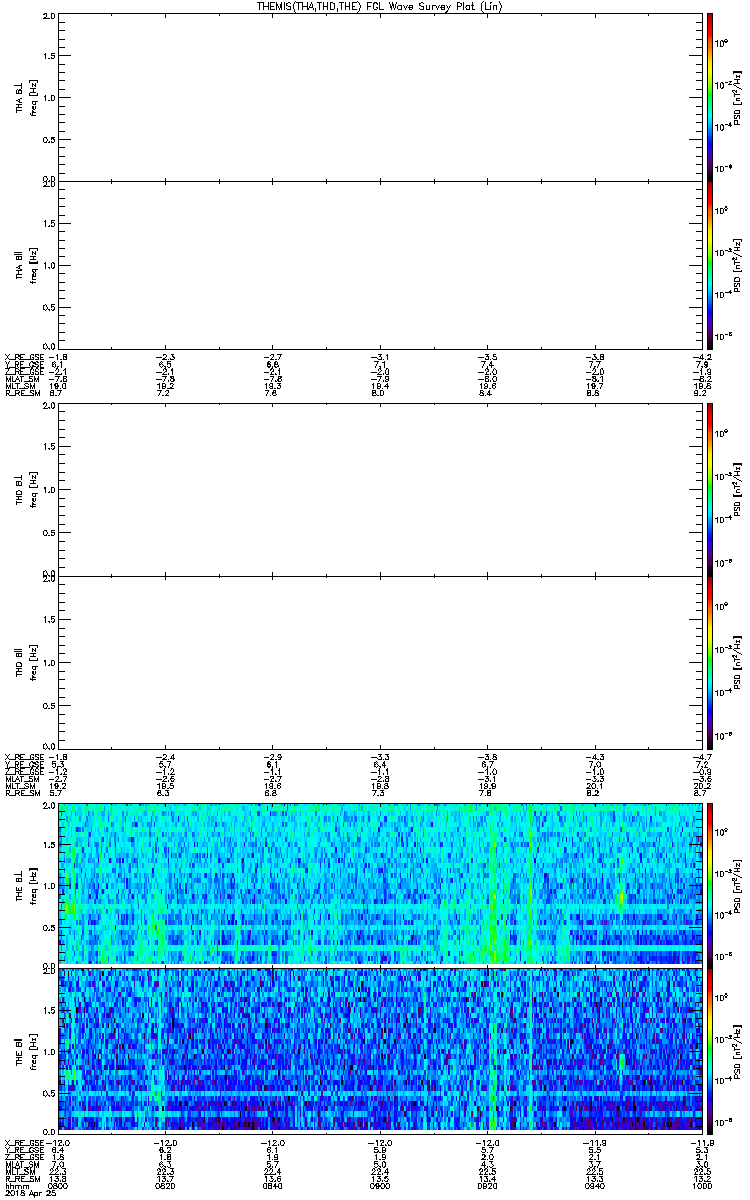Click the 'THE B⊥ freq [Hz]' axis label
The height and width of the screenshot is (1200, 750).
pos(26,885)
